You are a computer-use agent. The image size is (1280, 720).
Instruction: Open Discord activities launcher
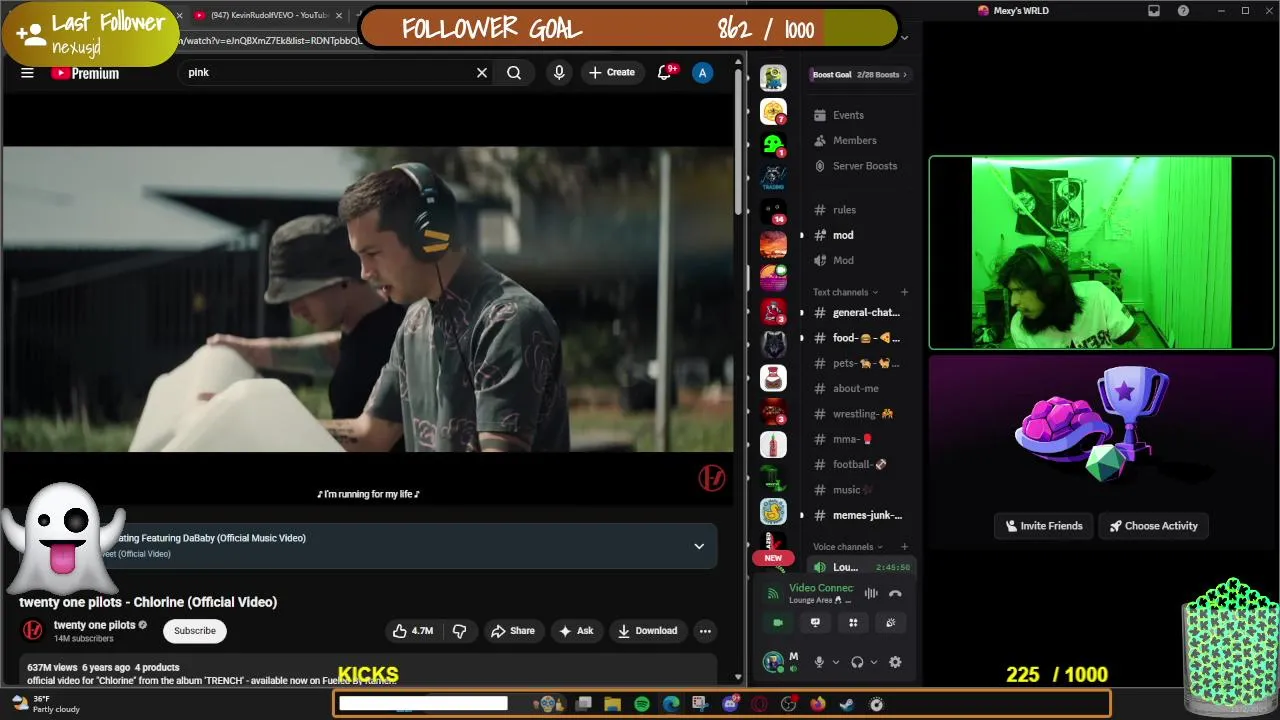tap(853, 622)
